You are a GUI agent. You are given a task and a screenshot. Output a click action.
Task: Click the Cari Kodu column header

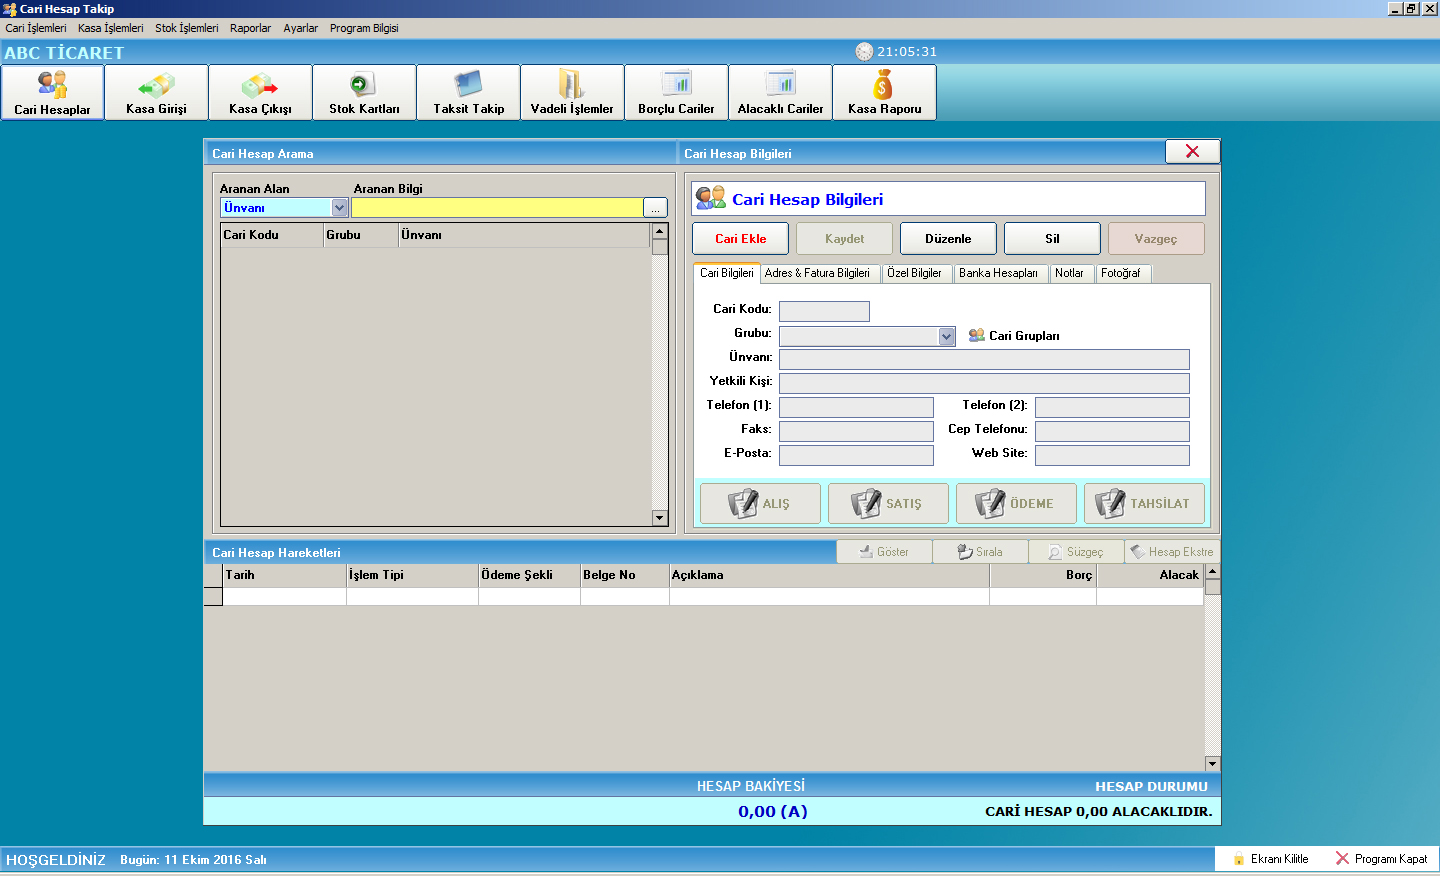click(x=272, y=235)
